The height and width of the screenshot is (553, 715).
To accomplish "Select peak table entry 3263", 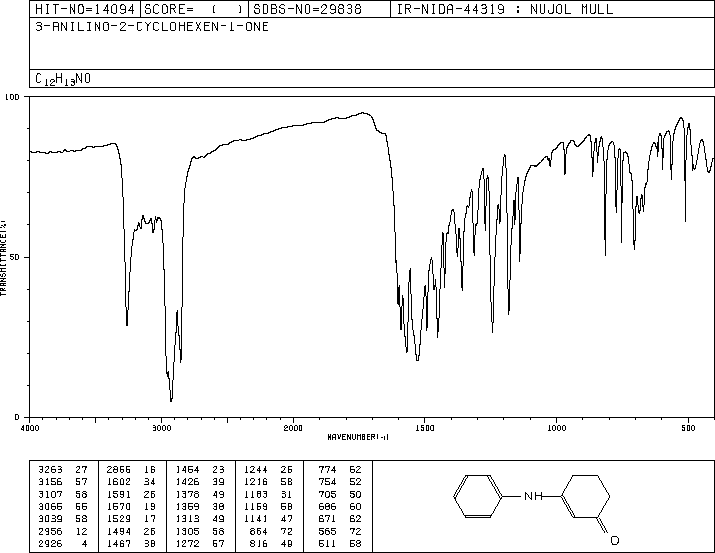I will [50, 470].
